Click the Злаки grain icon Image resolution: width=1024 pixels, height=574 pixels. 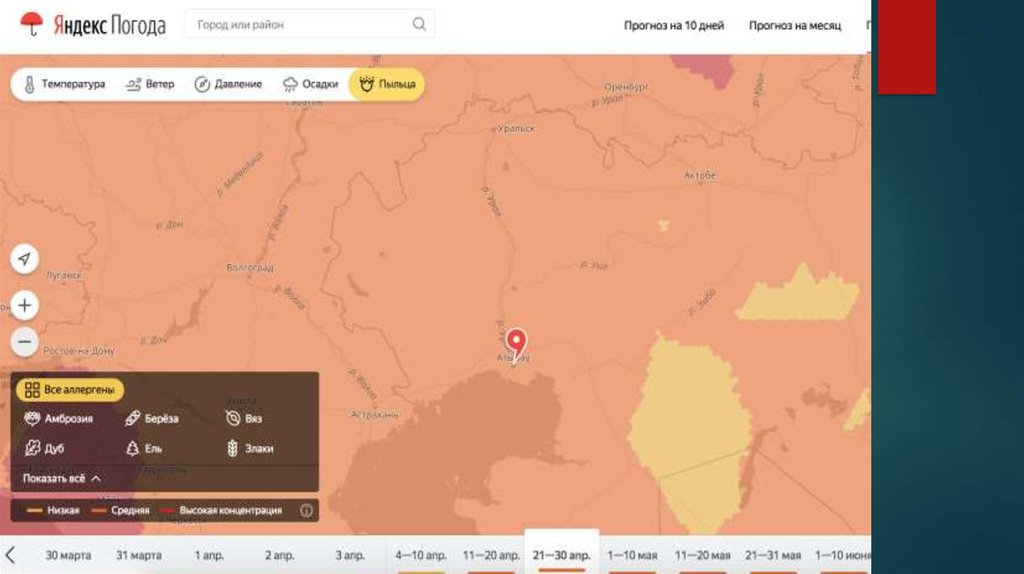[x=232, y=449]
